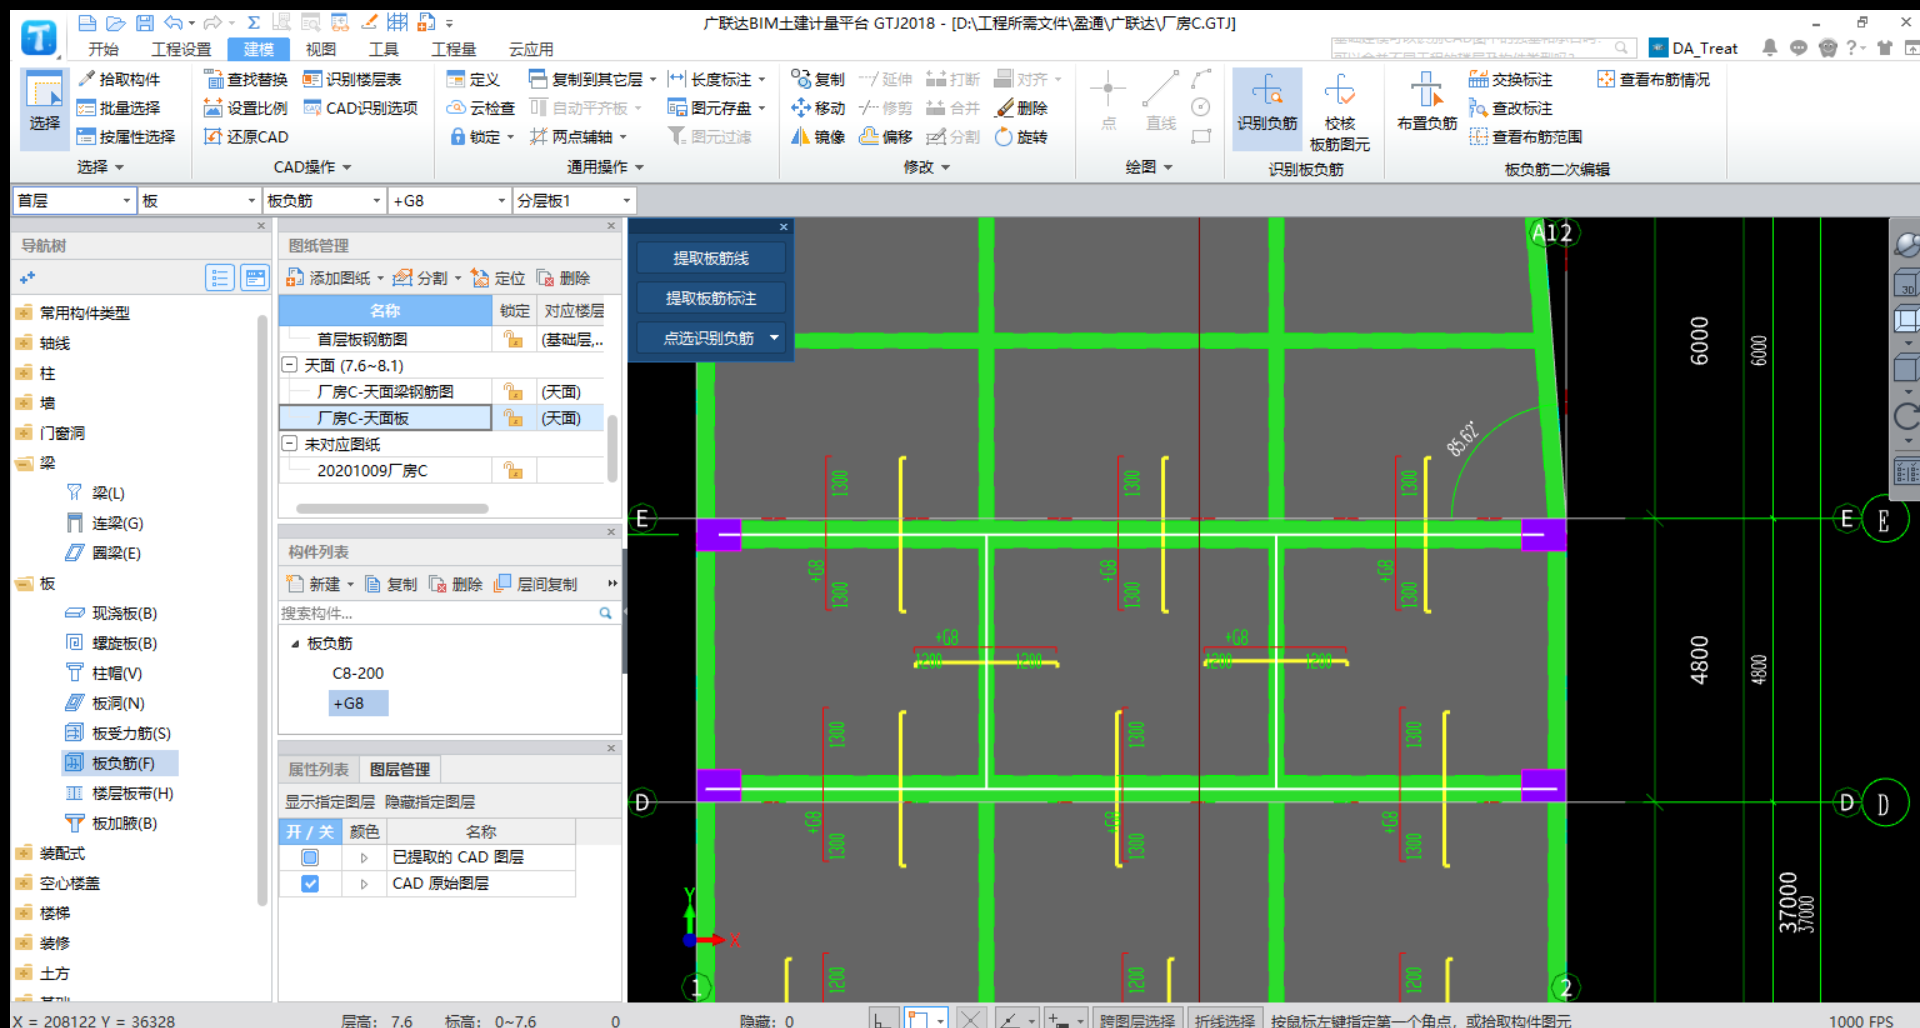Click the 查看布筋情况 icon
This screenshot has height=1028, width=1920.
(1606, 79)
